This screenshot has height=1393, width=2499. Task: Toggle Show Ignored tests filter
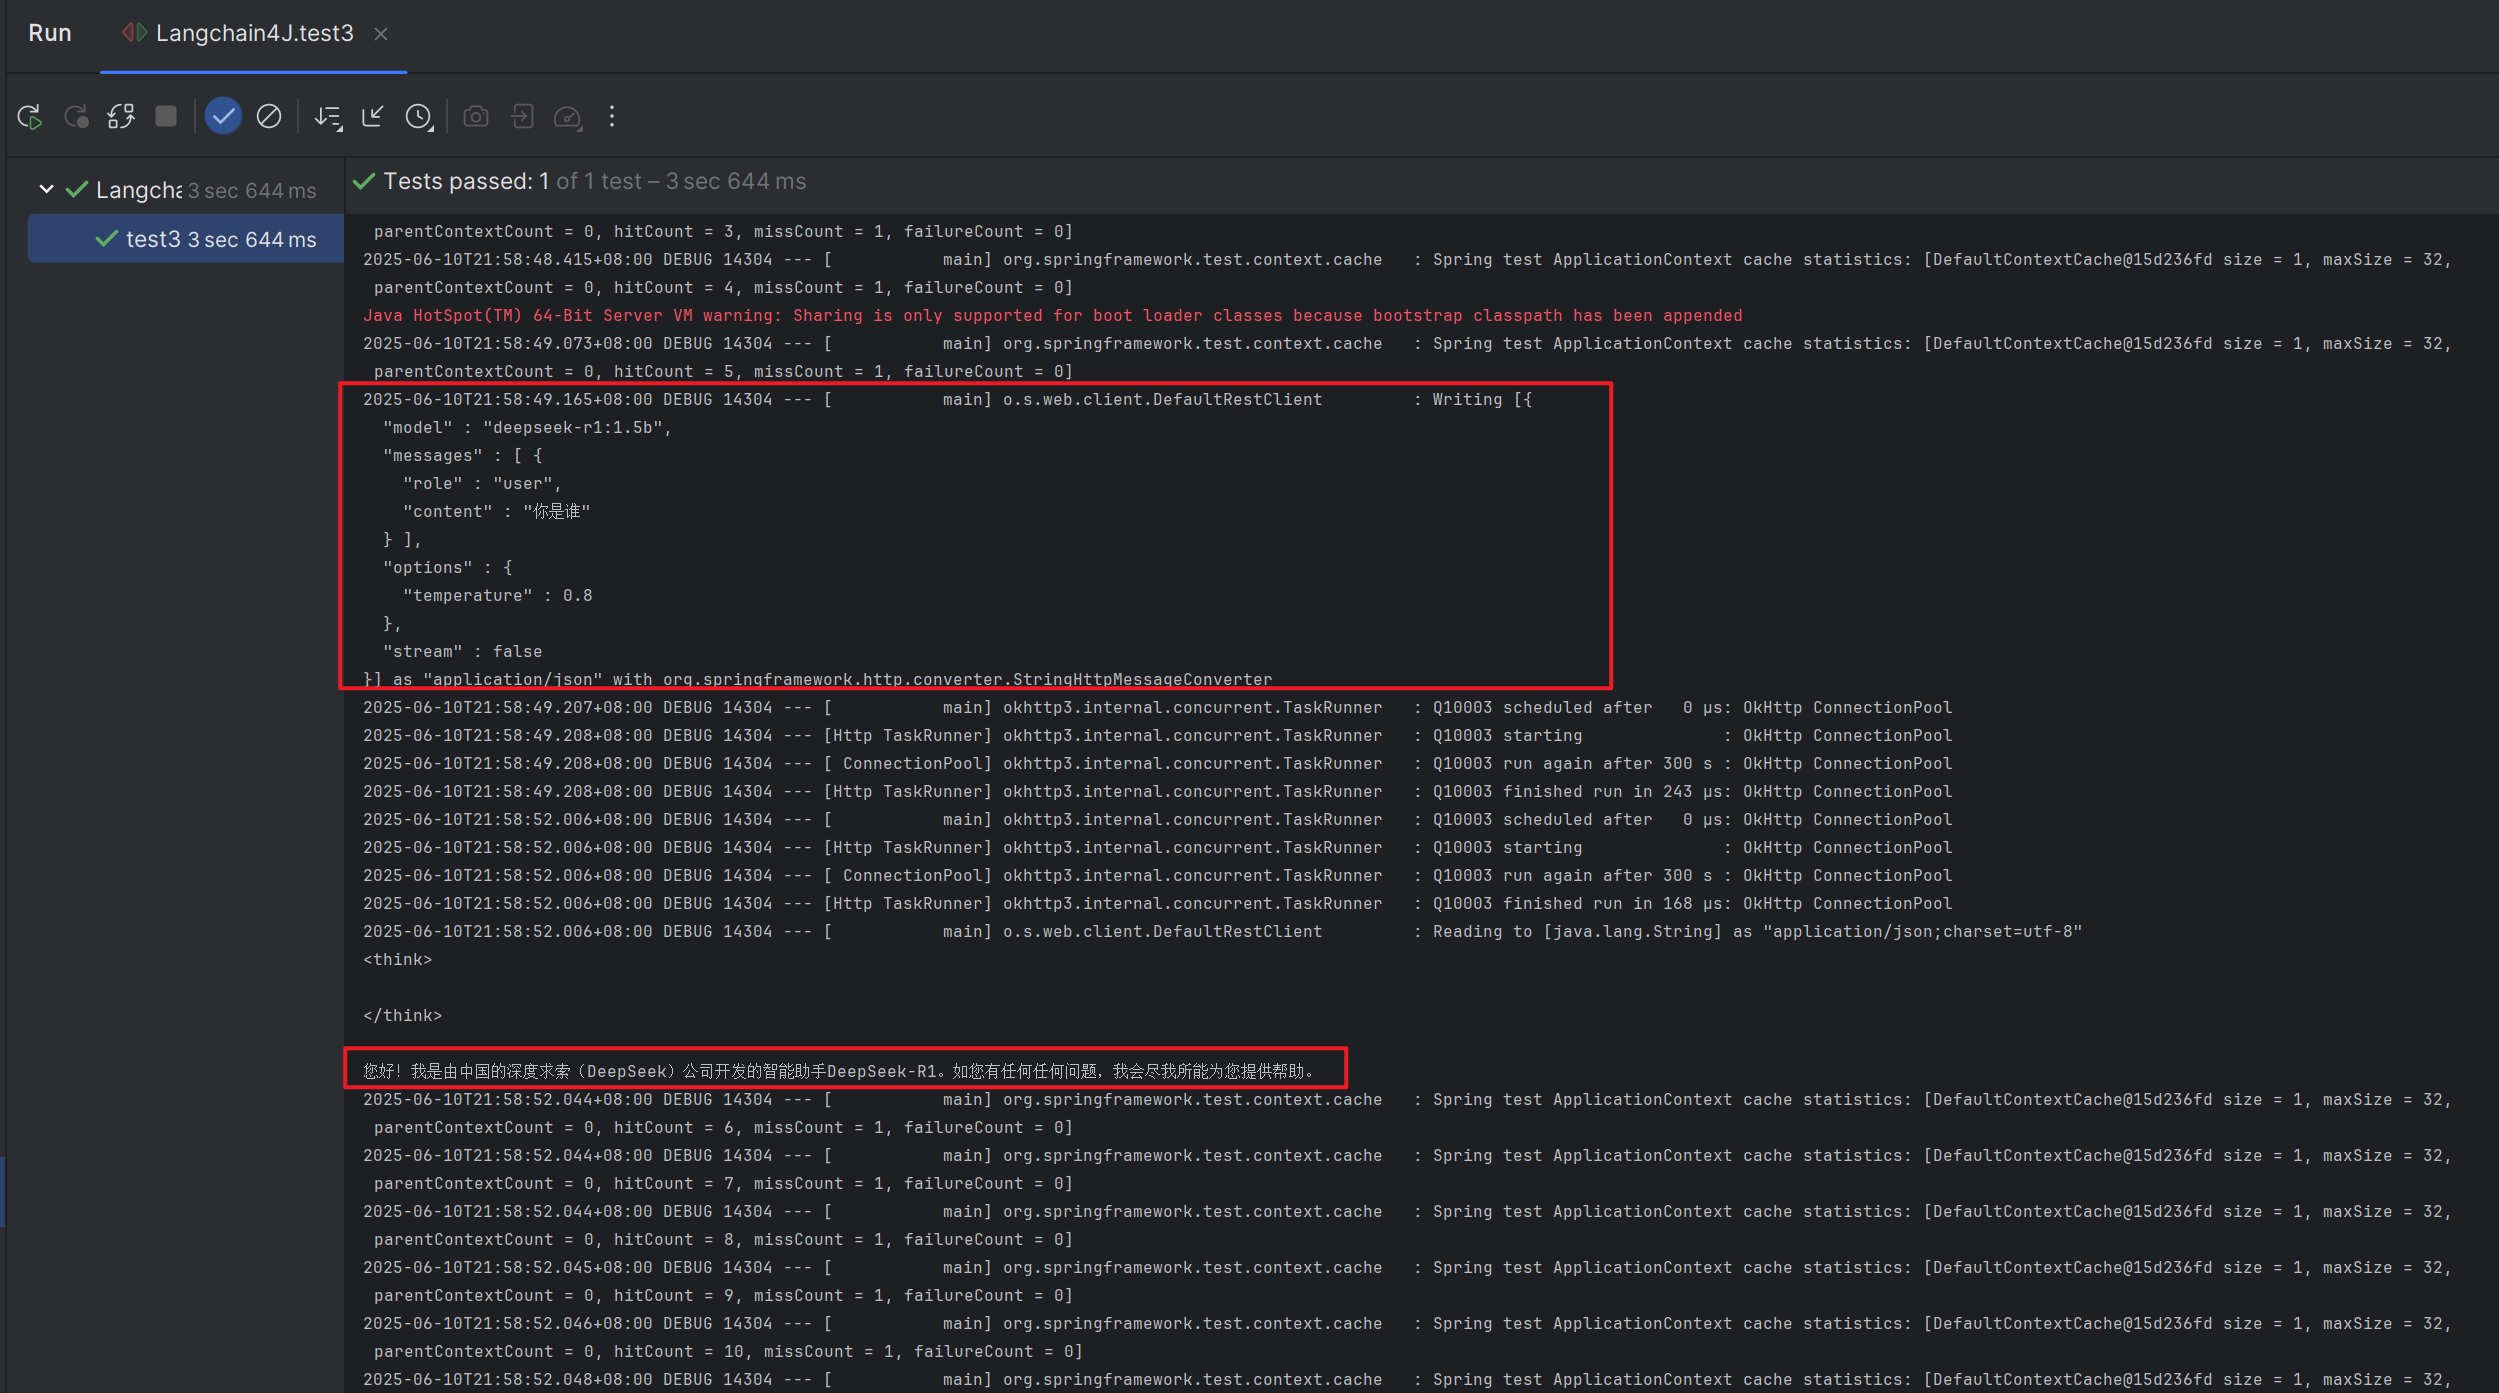[x=269, y=117]
